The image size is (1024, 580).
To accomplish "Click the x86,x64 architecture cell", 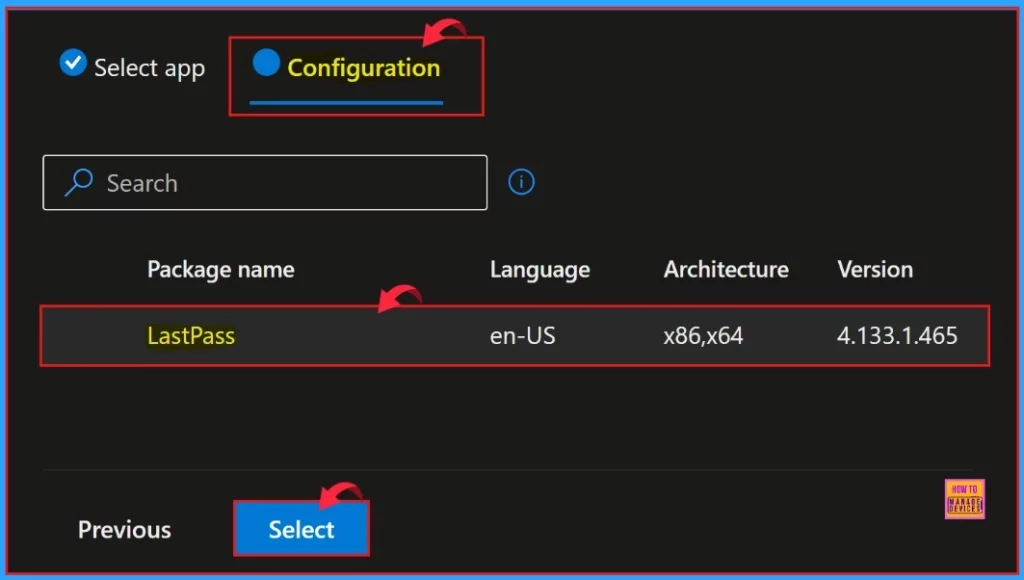I will [703, 336].
